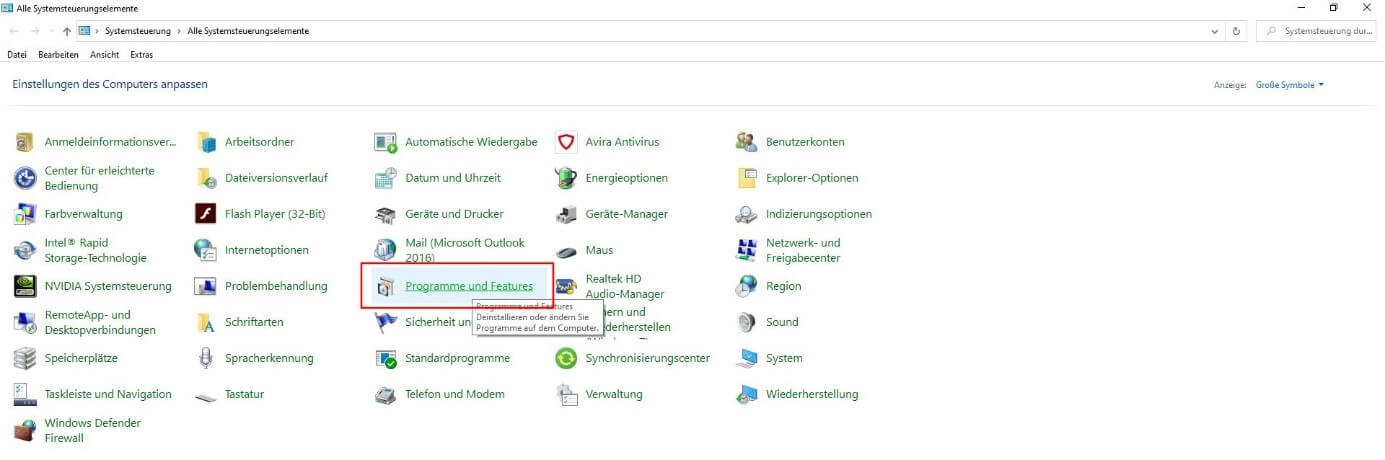Screen dimensions: 1385x460
Task: Open the Avira Antivirus icon
Action: click(x=567, y=142)
